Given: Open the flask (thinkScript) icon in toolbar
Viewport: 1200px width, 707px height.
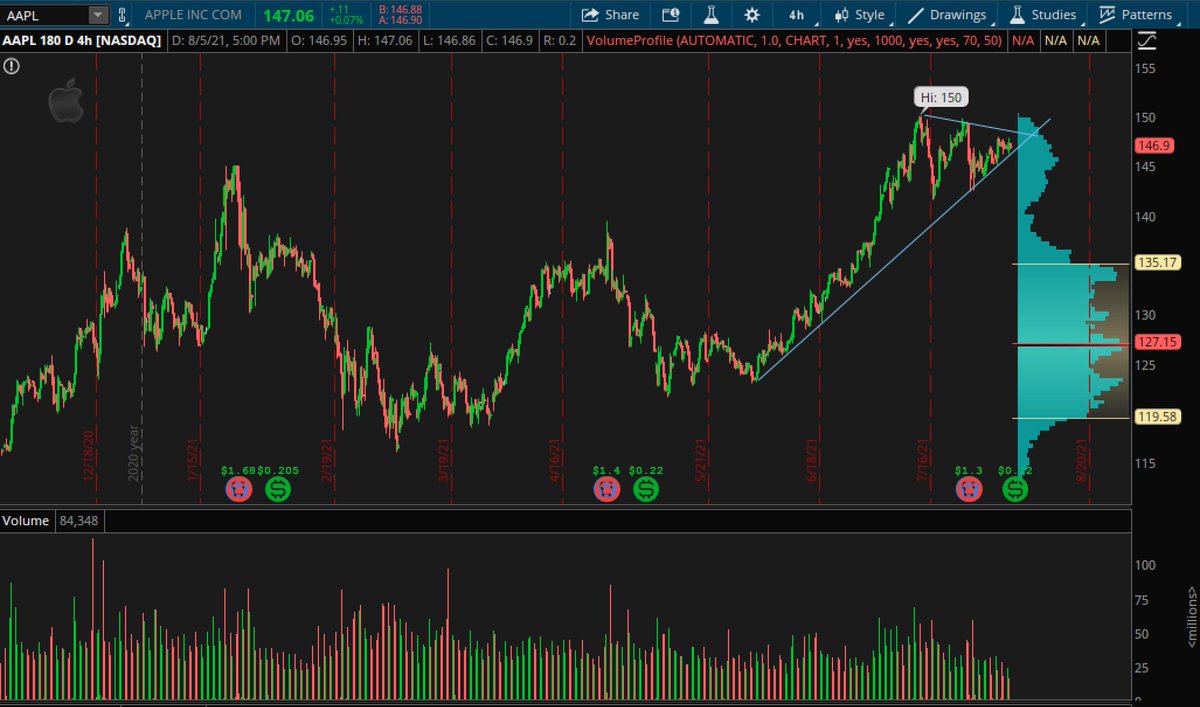Looking at the screenshot, I should point(711,15).
